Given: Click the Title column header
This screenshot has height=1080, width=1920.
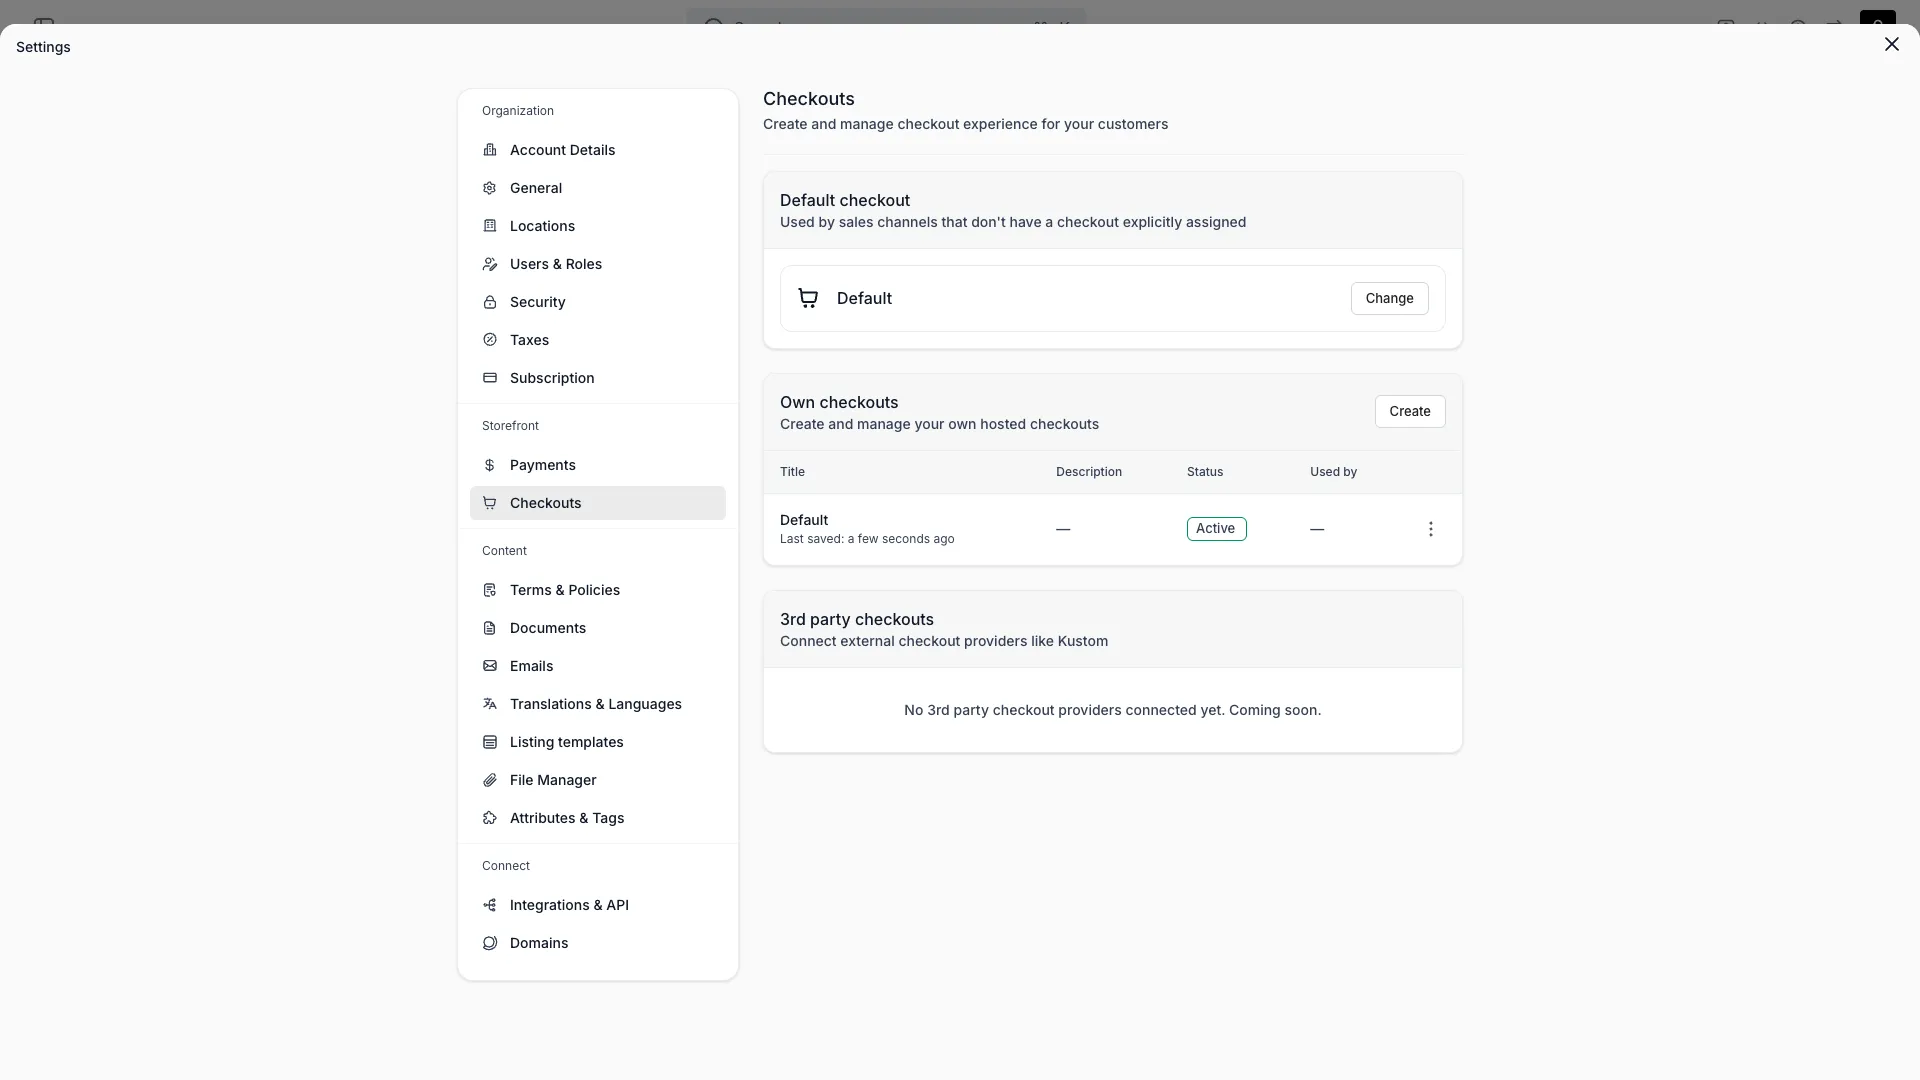Looking at the screenshot, I should [x=792, y=472].
